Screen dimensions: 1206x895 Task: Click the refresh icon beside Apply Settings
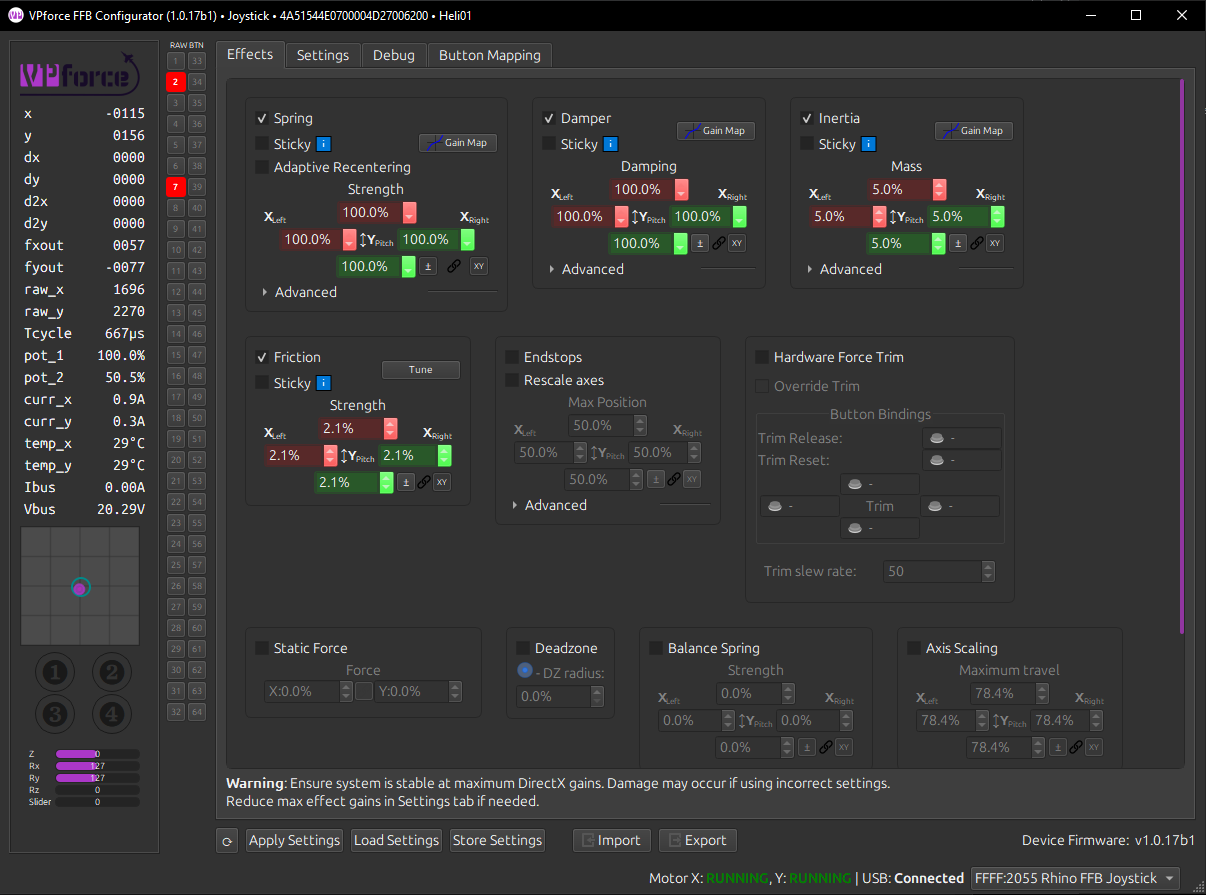coord(227,841)
